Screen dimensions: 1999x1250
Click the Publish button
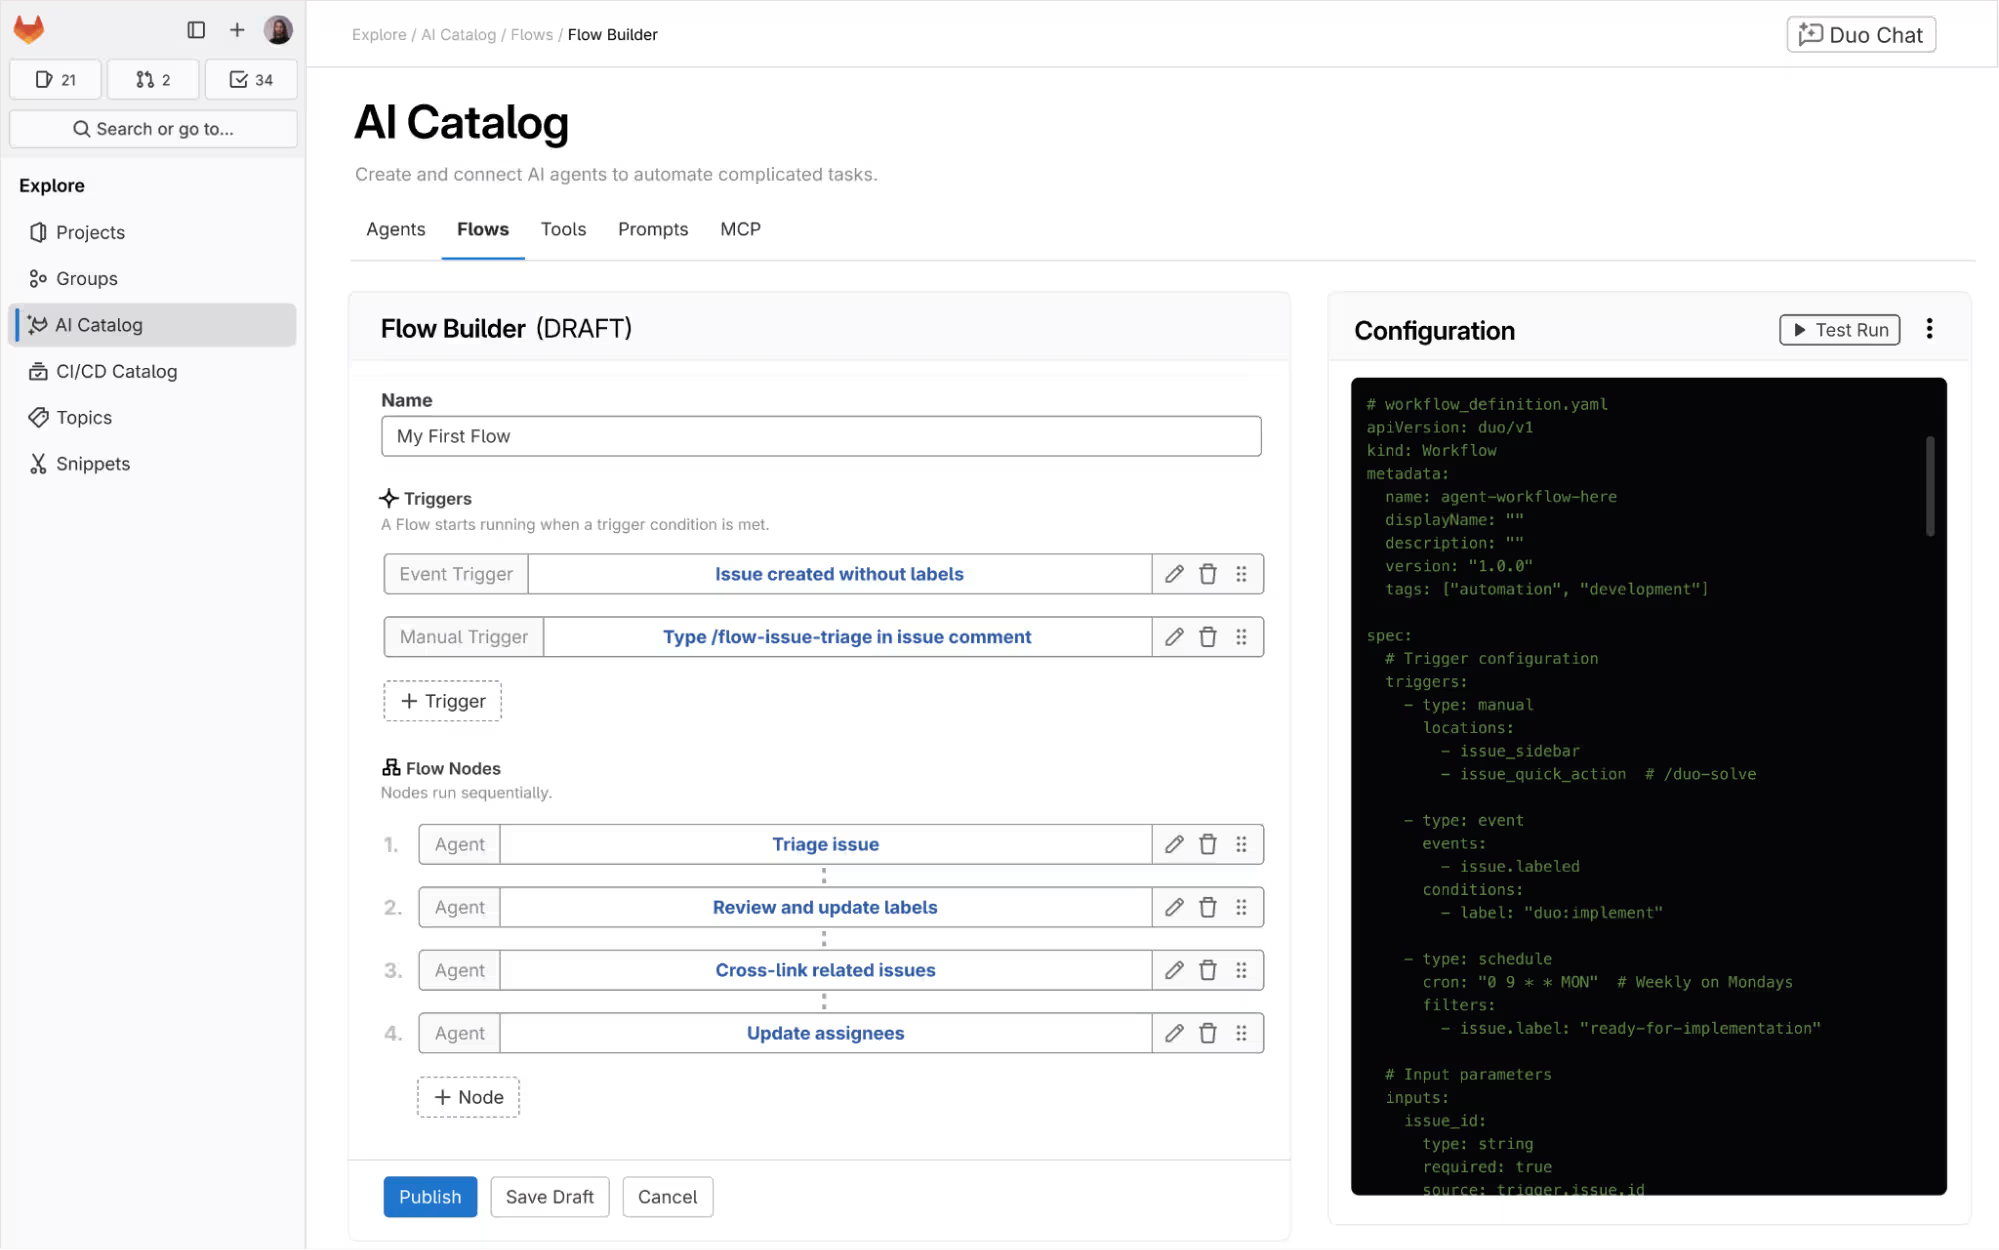click(430, 1197)
